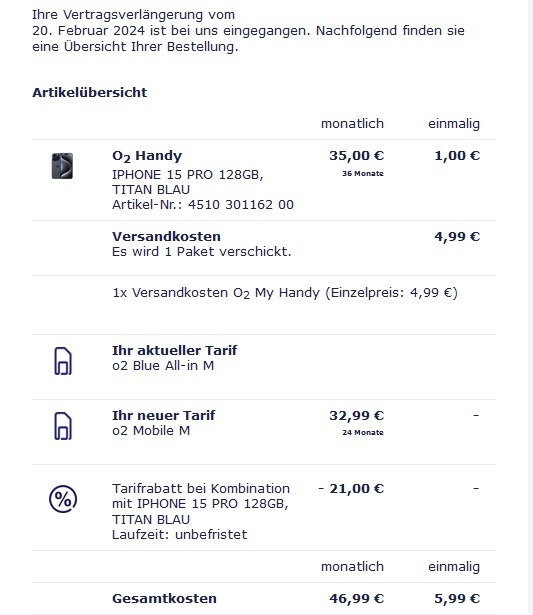The width and height of the screenshot is (533, 615).
Task: Click the Versandkosten heading
Action: tap(166, 237)
